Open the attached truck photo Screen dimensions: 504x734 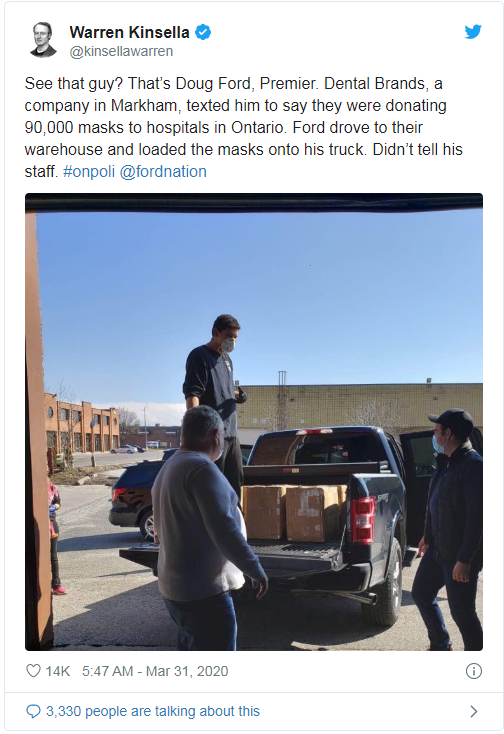coord(254,421)
